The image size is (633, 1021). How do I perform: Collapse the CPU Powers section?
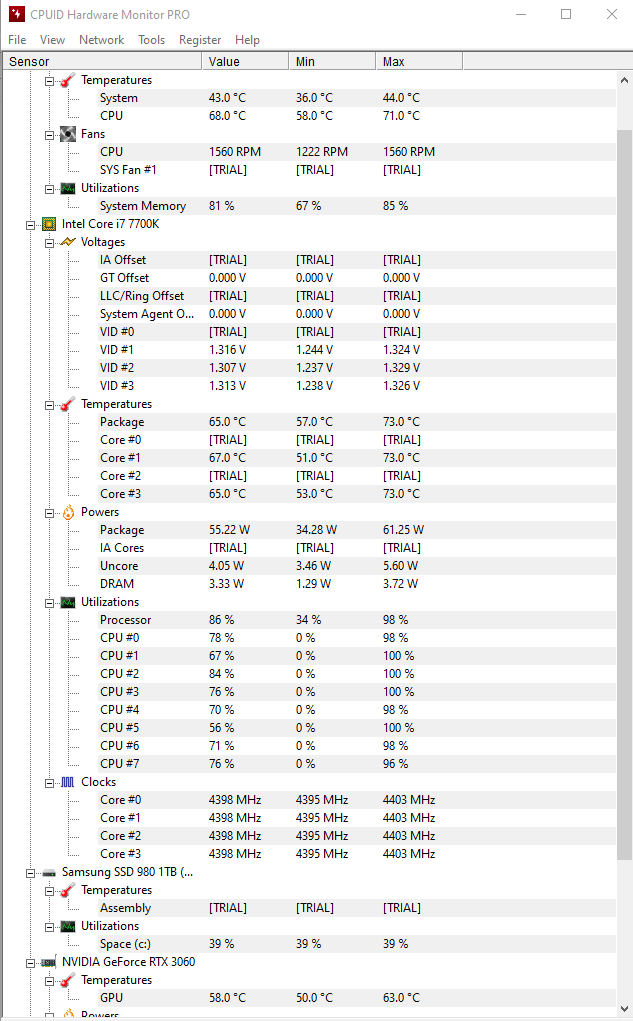click(x=49, y=513)
